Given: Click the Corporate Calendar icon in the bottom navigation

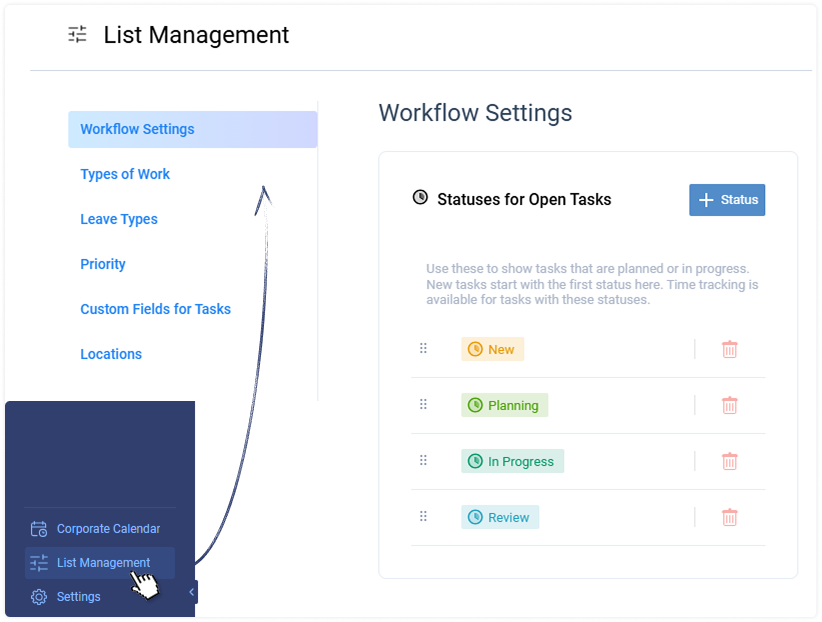Looking at the screenshot, I should pos(39,528).
